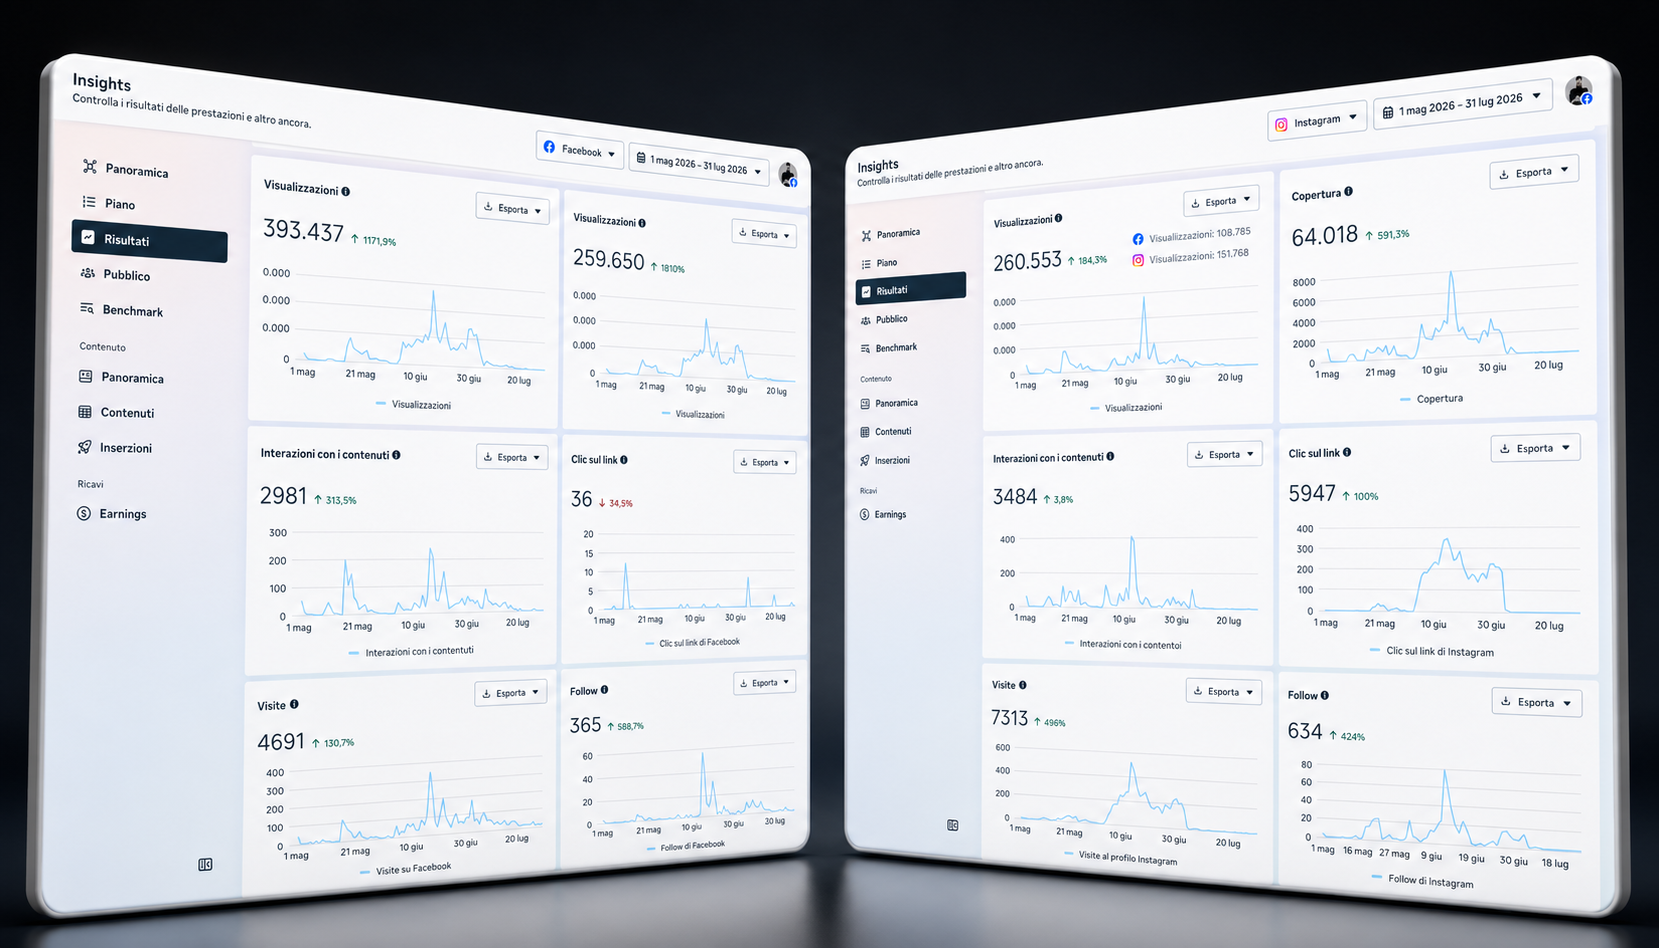Export the 393.437 Visualizzazioni chart

[512, 209]
